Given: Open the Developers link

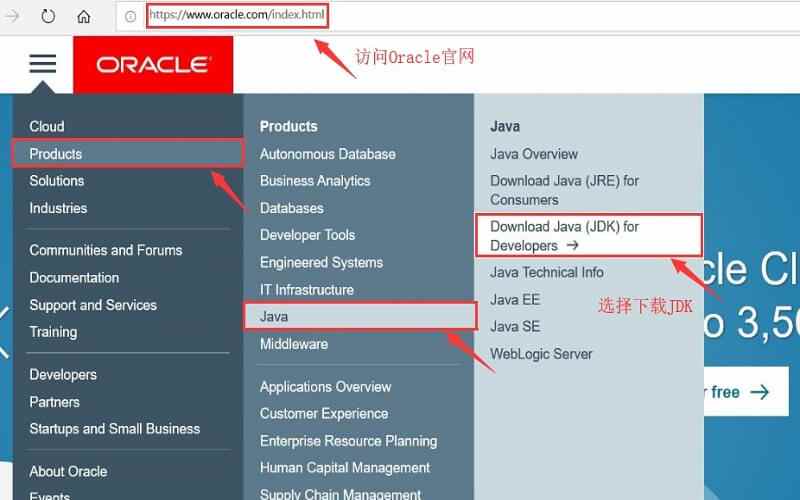Looking at the screenshot, I should click(63, 374).
